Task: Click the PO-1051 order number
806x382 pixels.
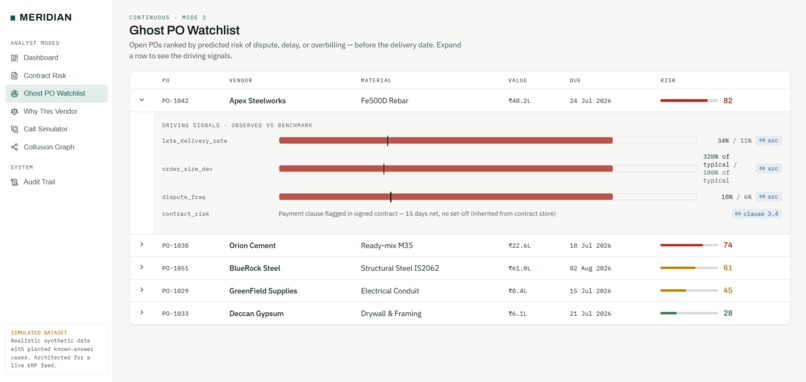Action: (175, 268)
